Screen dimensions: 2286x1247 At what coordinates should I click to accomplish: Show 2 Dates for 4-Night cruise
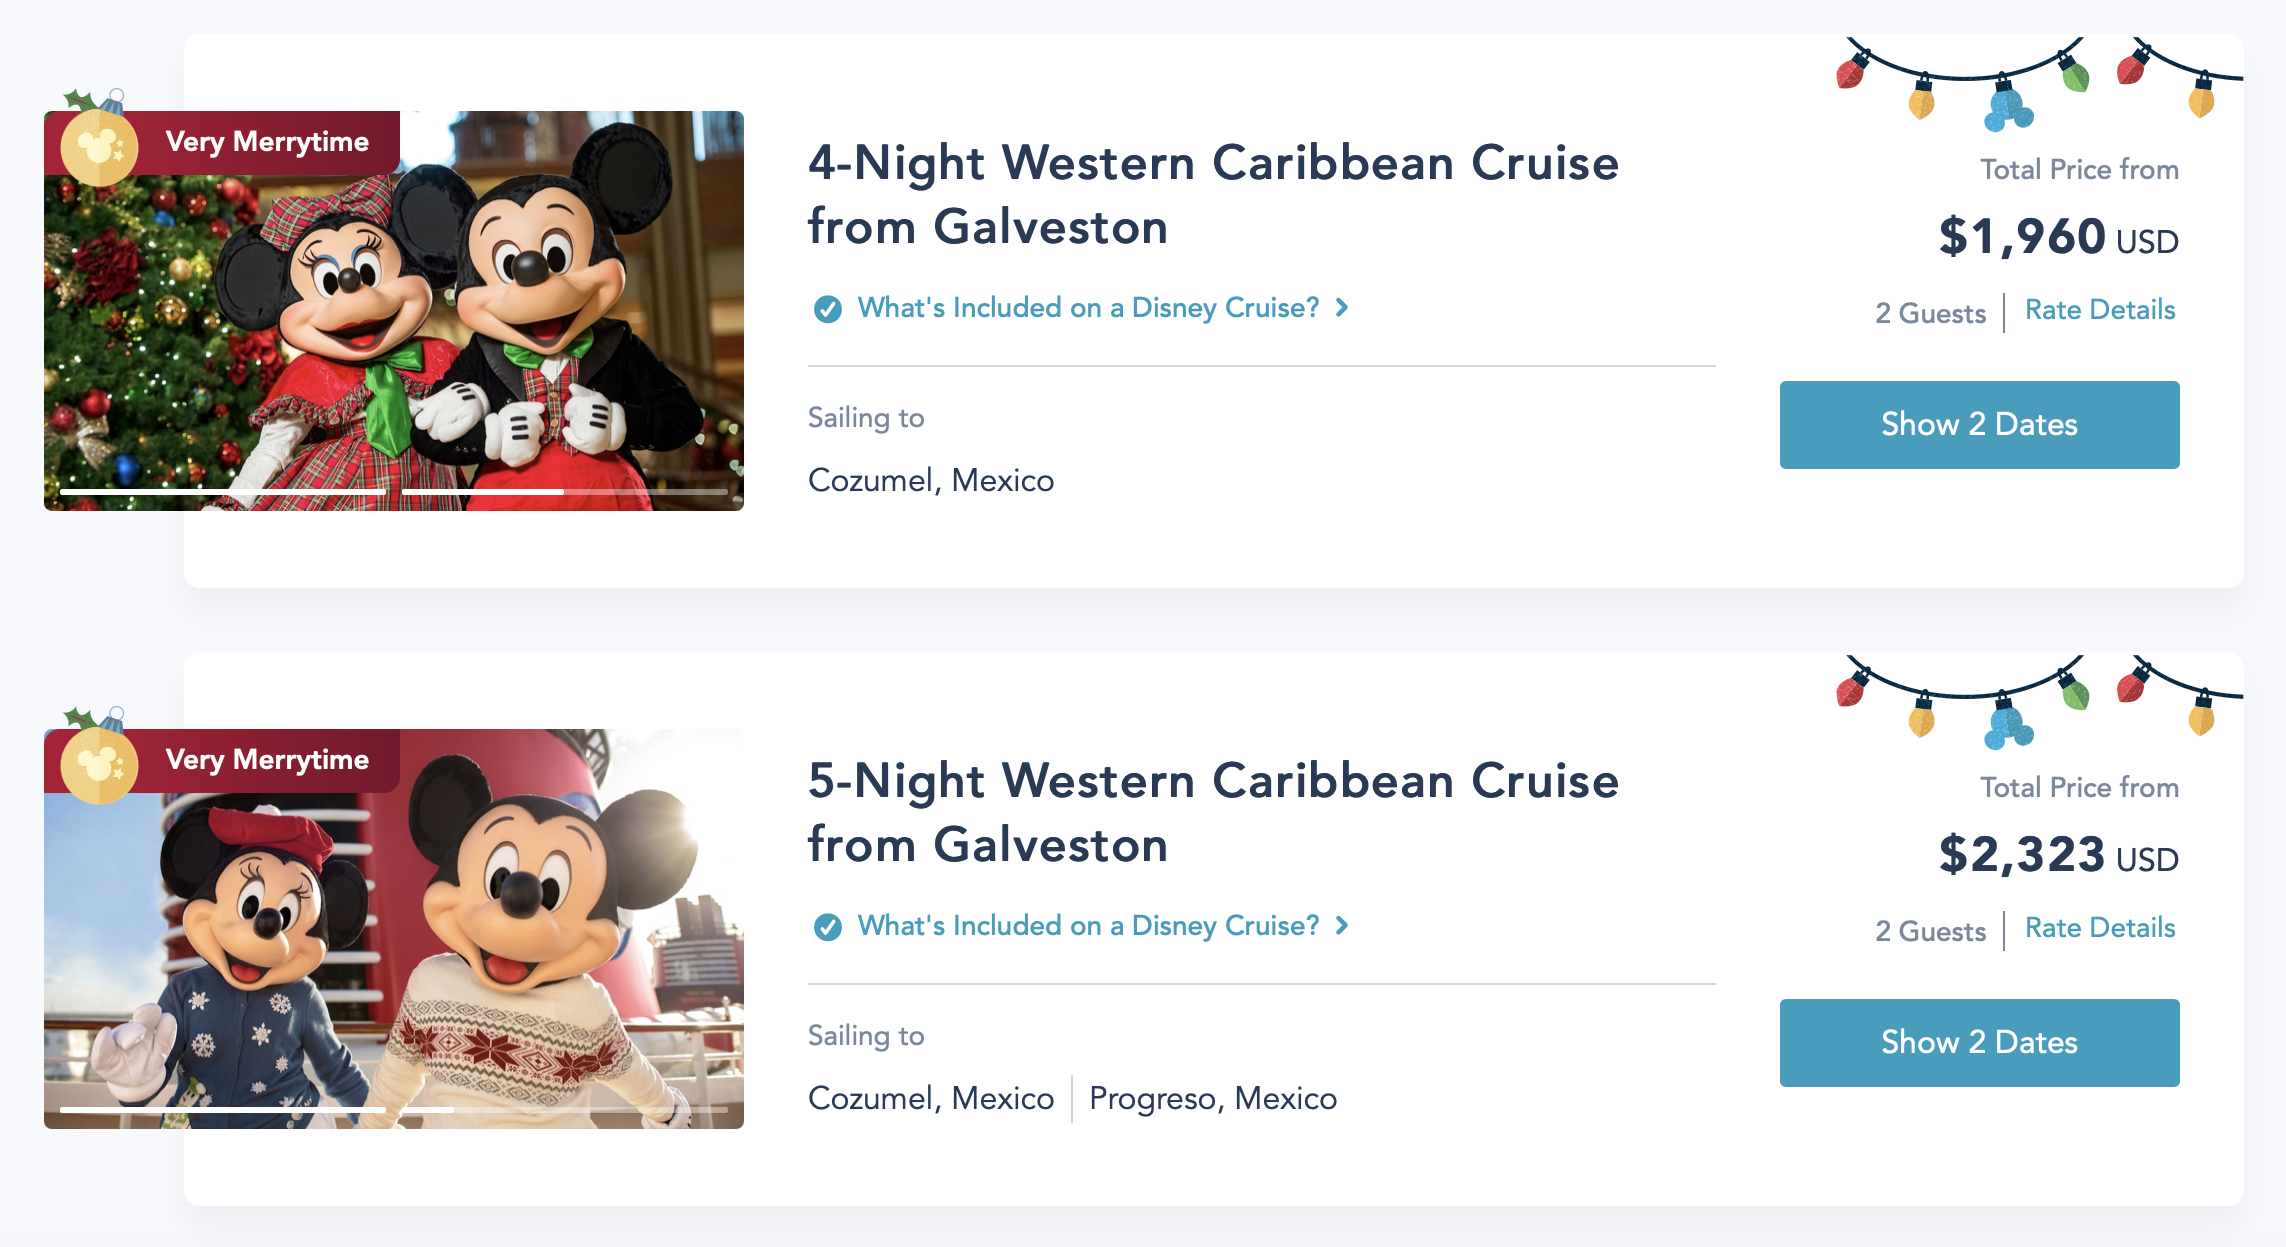tap(1979, 424)
